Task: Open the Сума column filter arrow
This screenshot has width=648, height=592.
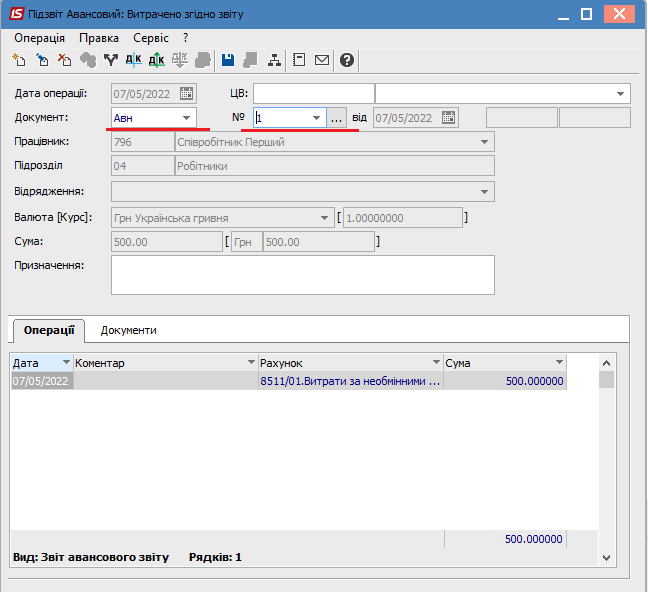Action: 559,363
